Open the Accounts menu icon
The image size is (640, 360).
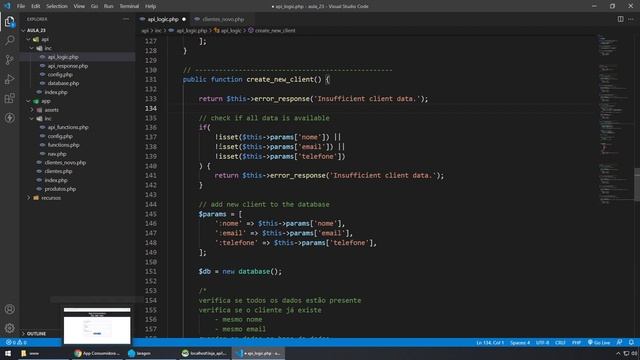(9, 309)
